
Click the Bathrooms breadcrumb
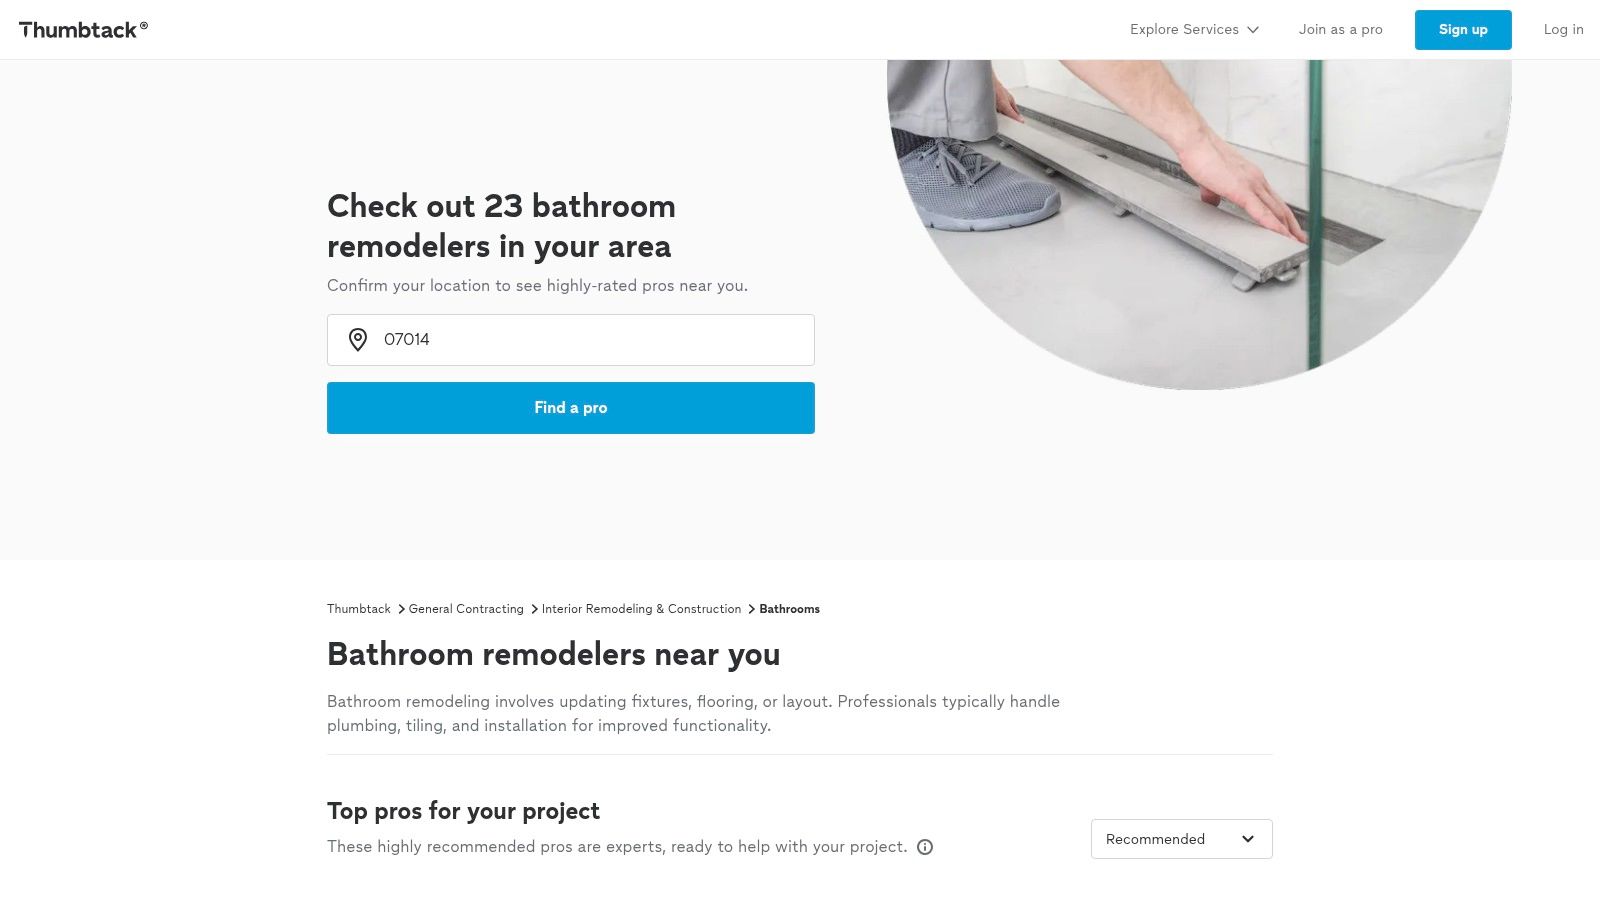coord(788,608)
